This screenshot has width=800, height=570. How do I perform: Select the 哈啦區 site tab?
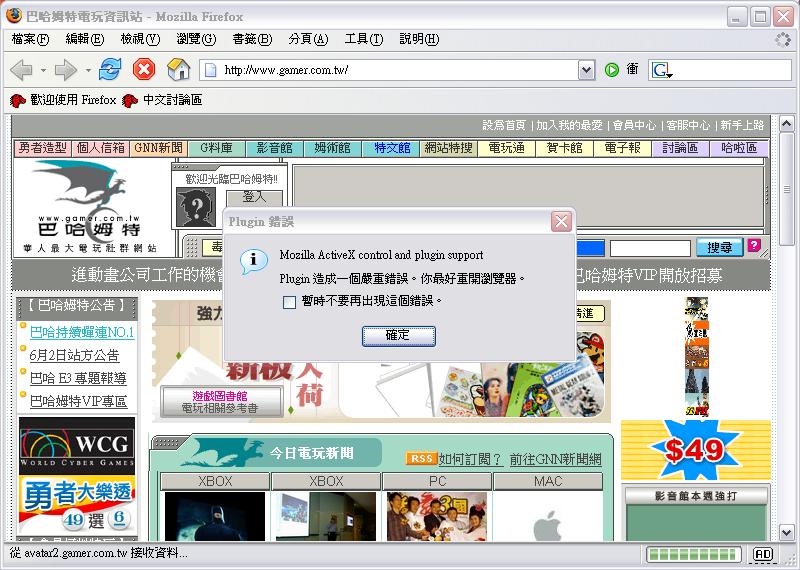tap(739, 148)
